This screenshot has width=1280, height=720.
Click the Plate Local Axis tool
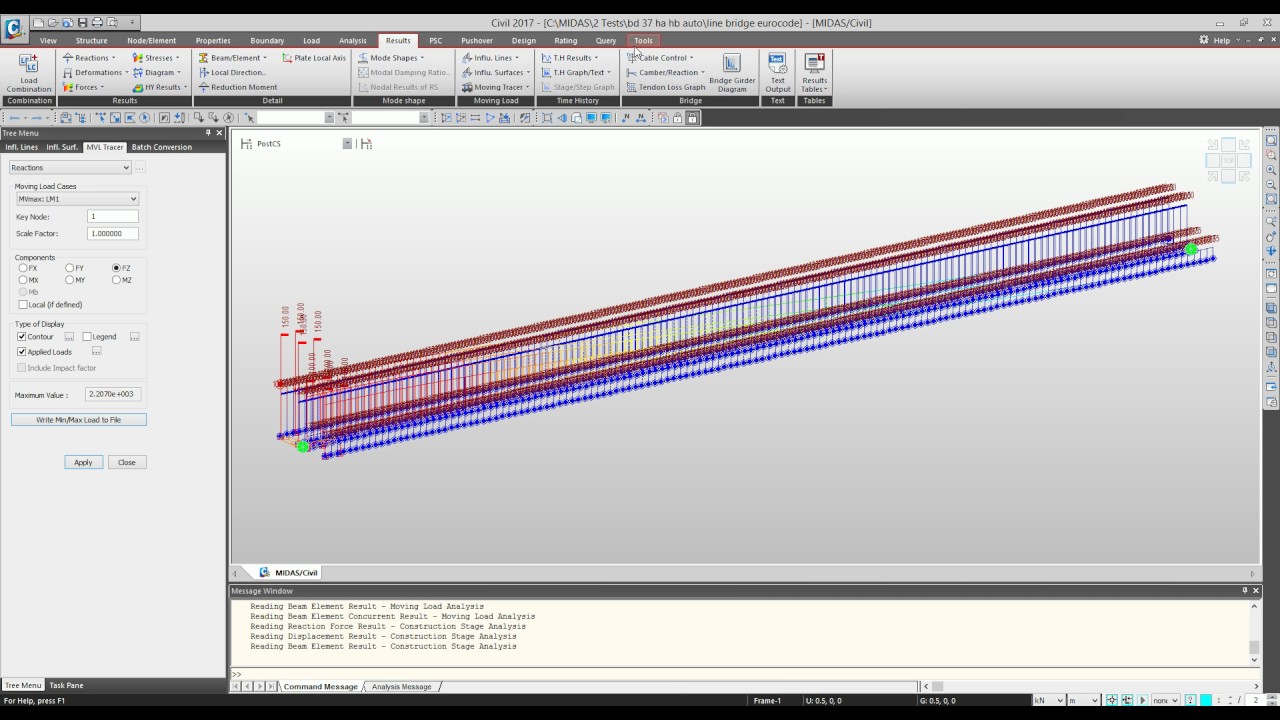pos(314,58)
